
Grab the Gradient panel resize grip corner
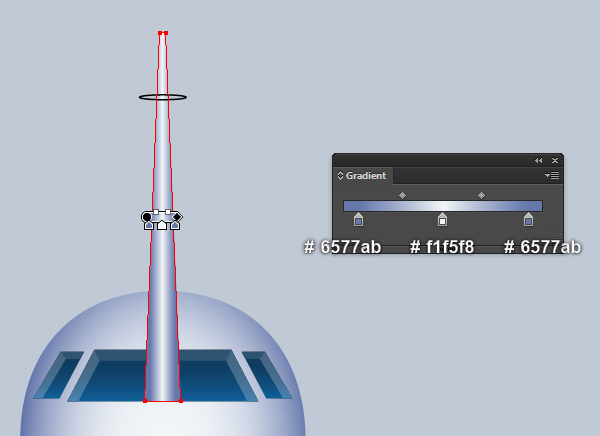[559, 237]
